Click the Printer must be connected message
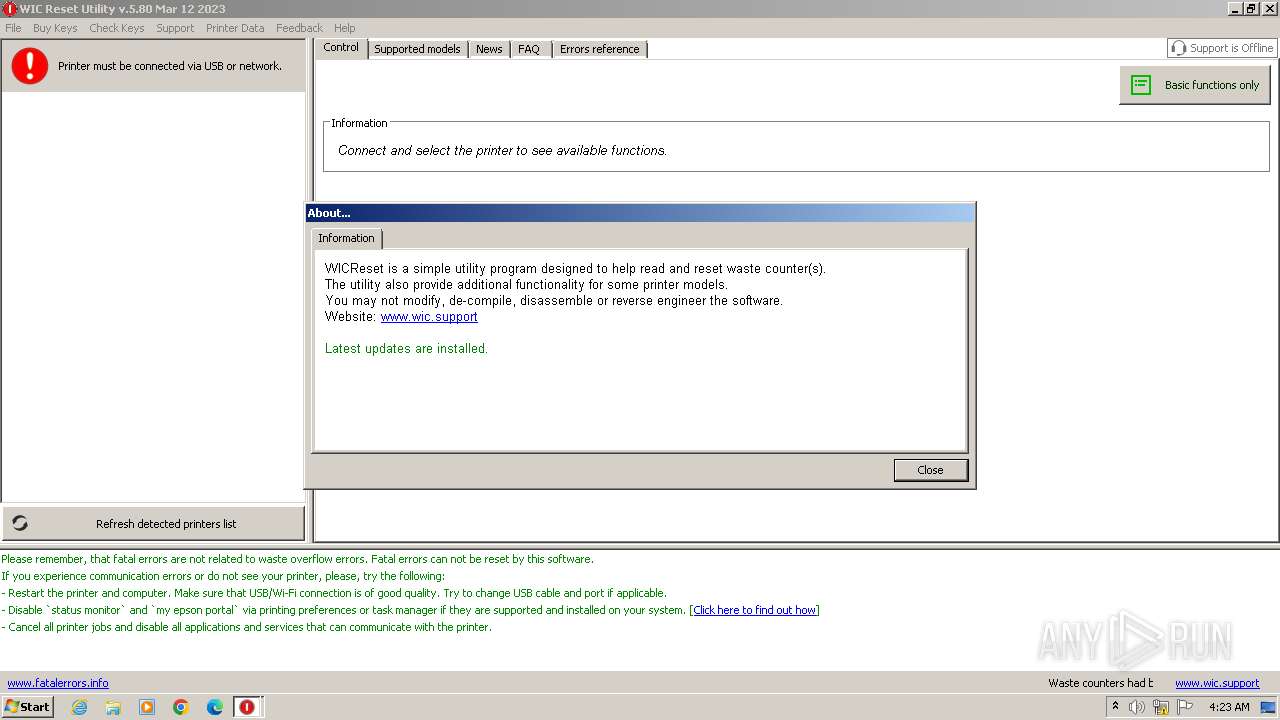This screenshot has height=720, width=1280. [x=170, y=66]
